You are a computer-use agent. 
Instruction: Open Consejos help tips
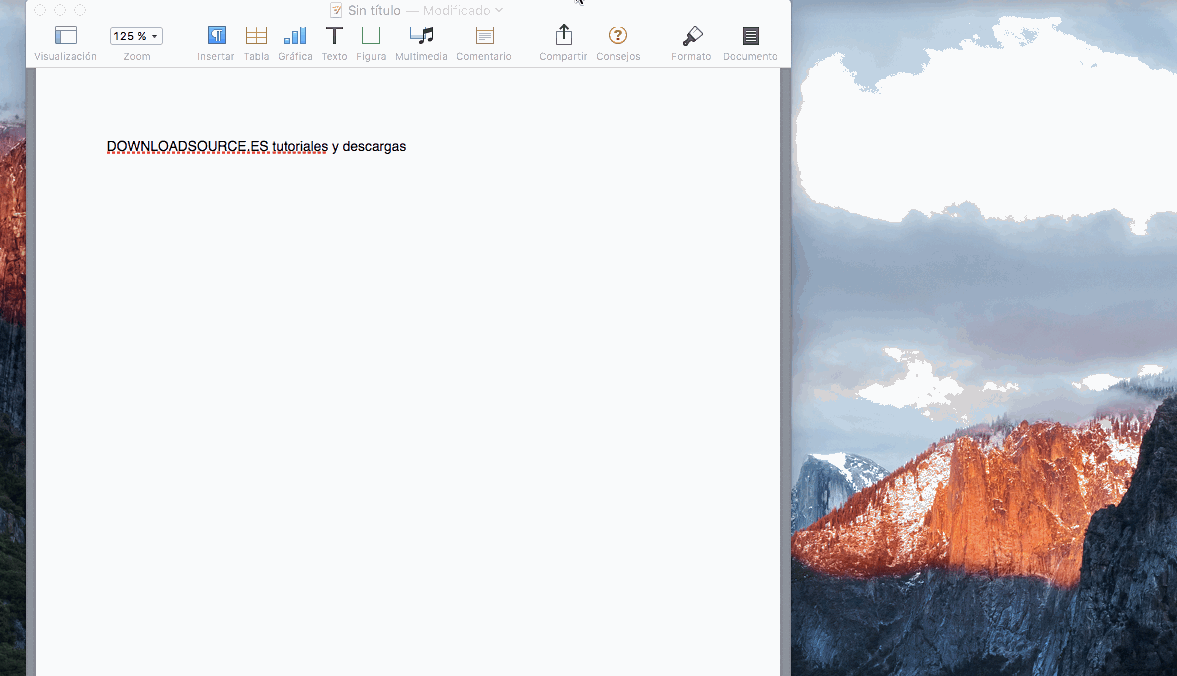(x=618, y=35)
